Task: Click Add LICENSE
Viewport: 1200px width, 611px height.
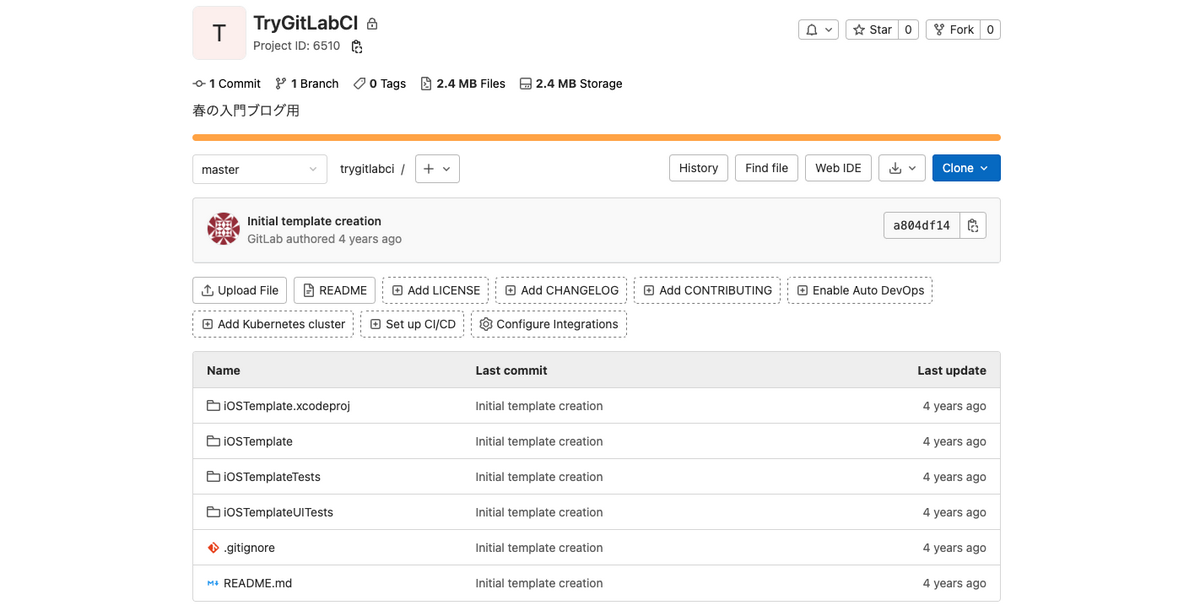Action: [436, 290]
